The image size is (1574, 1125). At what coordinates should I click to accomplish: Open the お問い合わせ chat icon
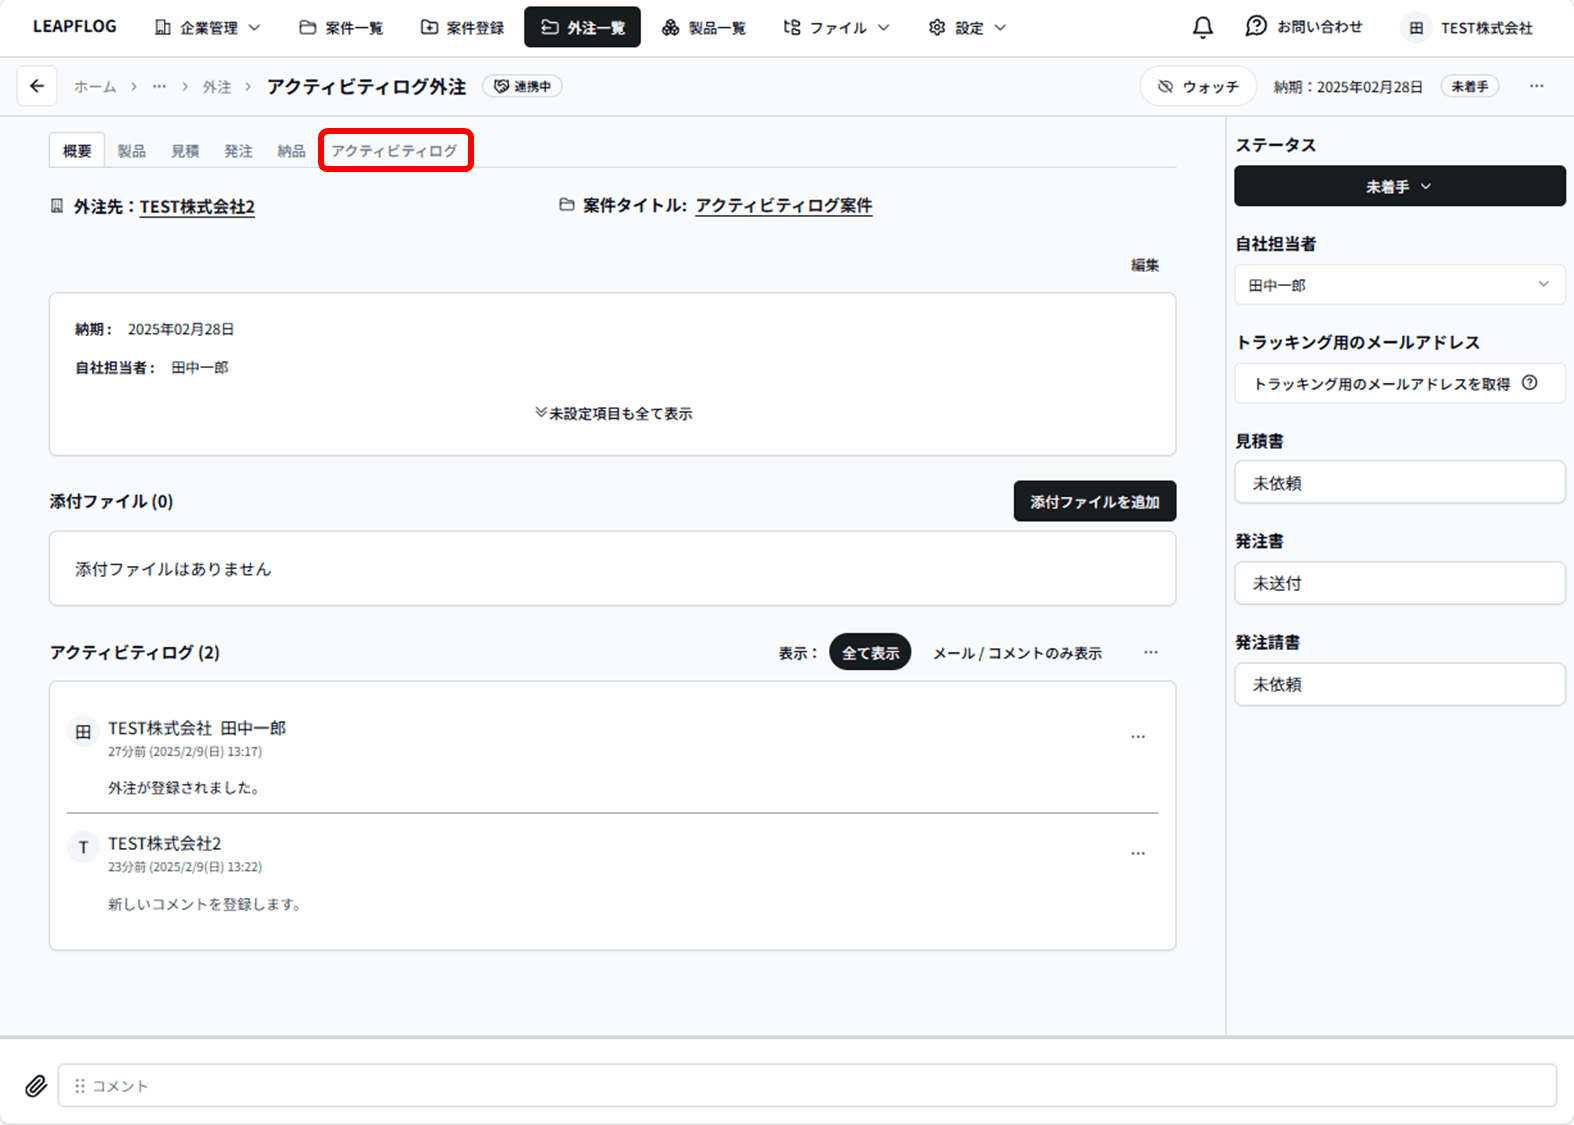click(x=1256, y=27)
